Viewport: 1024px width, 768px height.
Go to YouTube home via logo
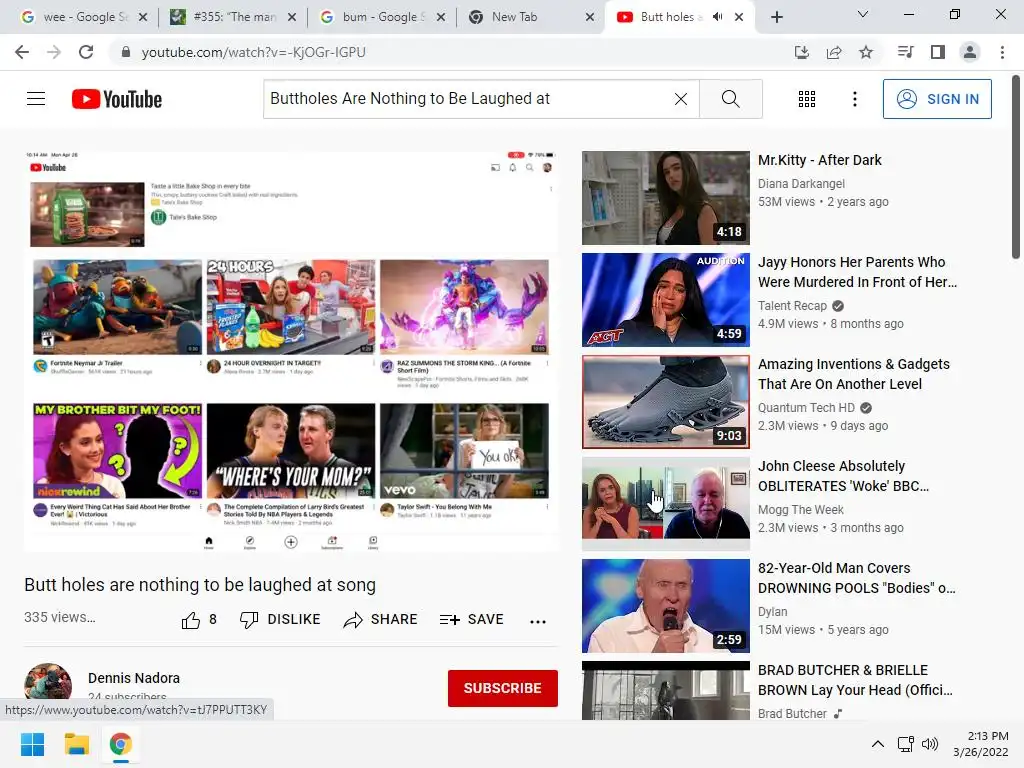click(117, 99)
